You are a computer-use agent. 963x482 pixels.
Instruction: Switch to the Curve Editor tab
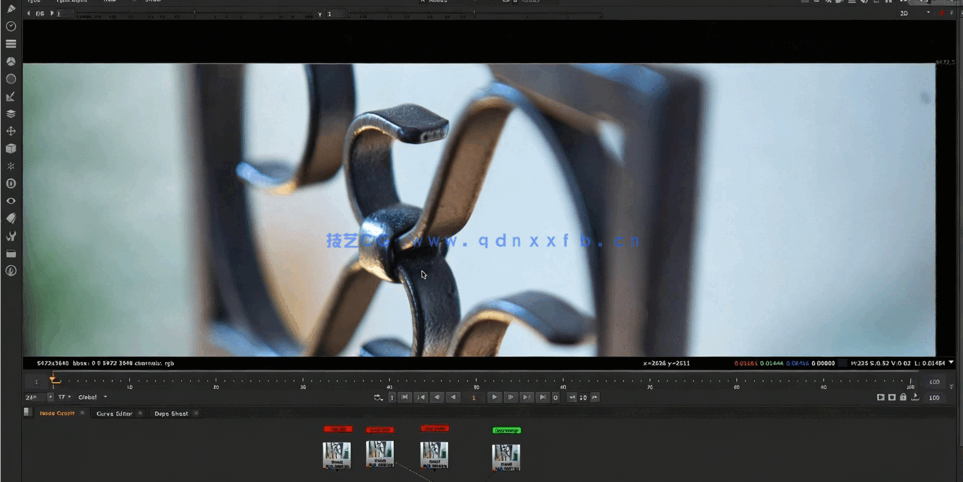point(114,413)
